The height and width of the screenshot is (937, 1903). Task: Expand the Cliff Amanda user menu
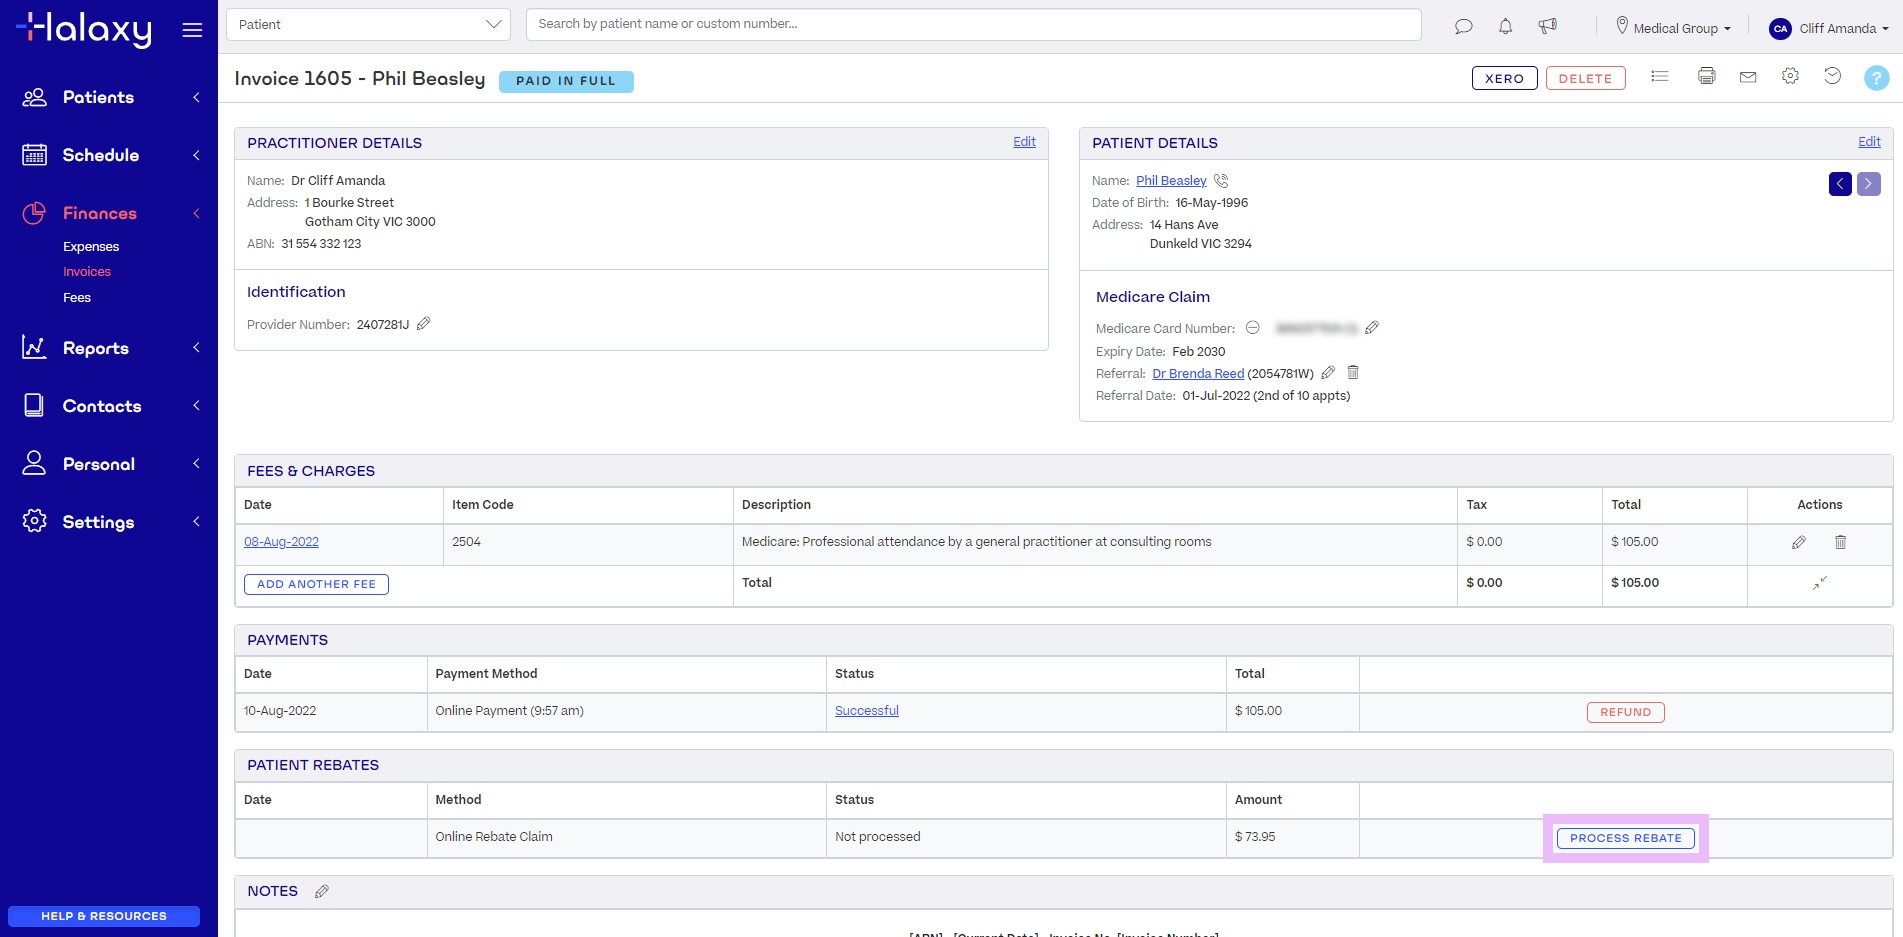point(1828,28)
